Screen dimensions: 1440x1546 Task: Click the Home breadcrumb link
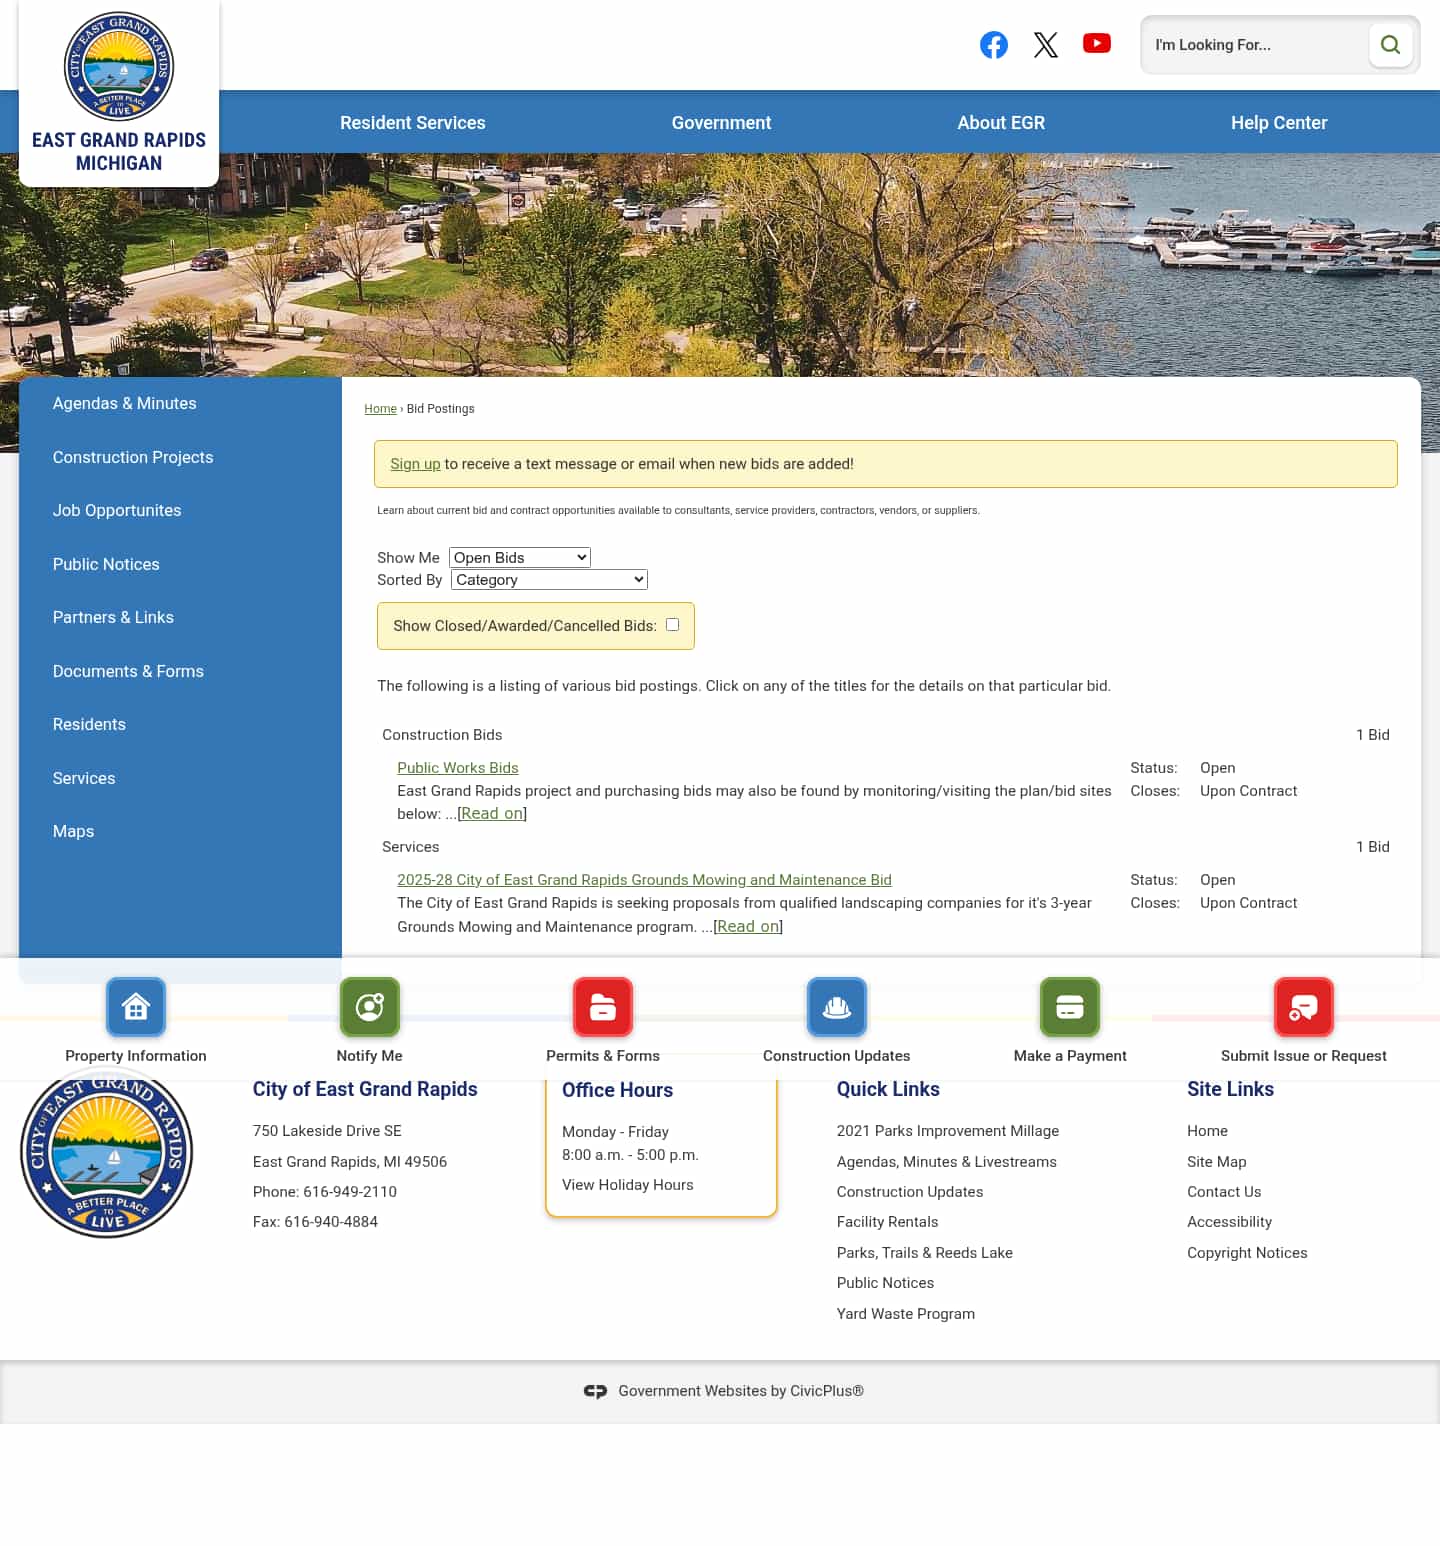pyautogui.click(x=380, y=409)
